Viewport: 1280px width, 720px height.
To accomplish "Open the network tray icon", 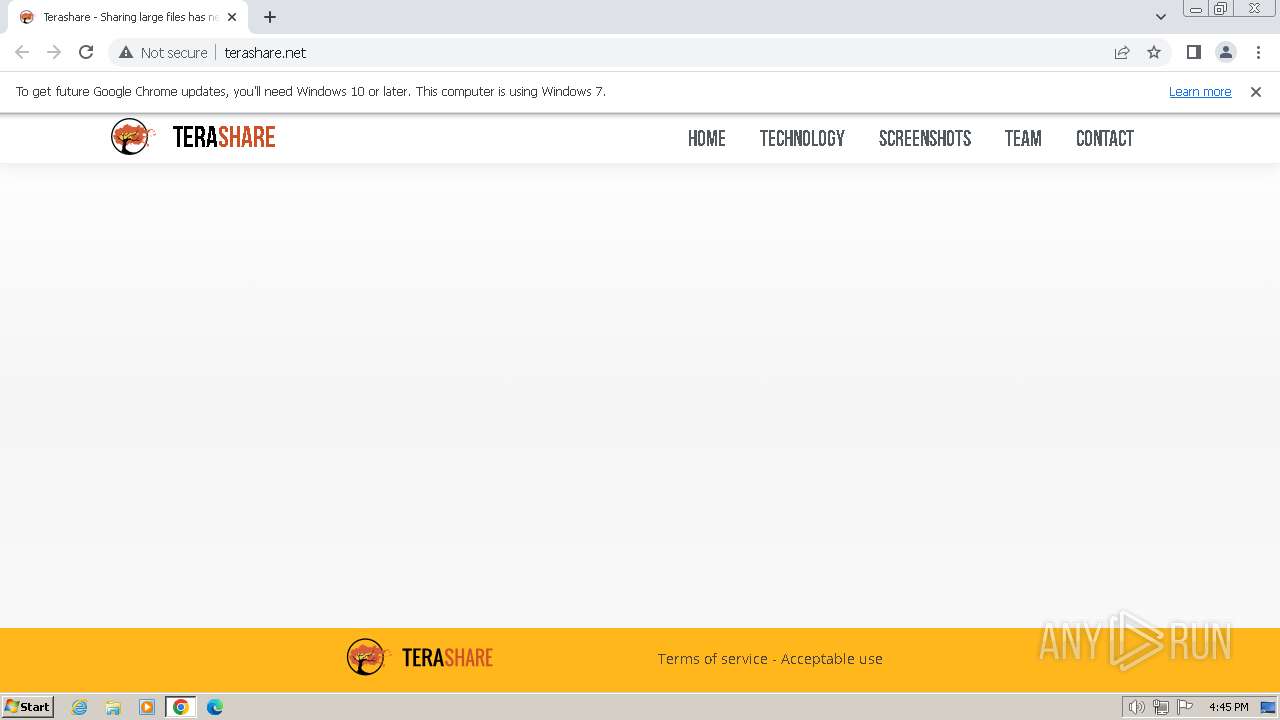I will (1161, 707).
